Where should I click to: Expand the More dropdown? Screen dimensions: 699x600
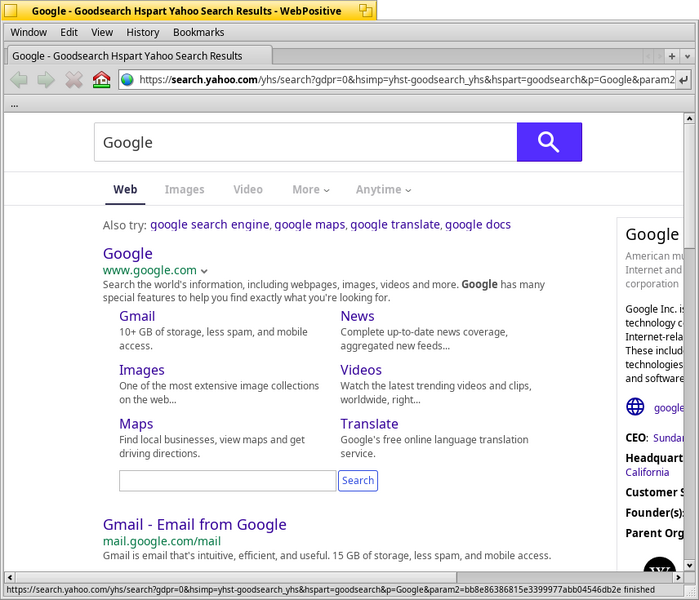point(311,189)
